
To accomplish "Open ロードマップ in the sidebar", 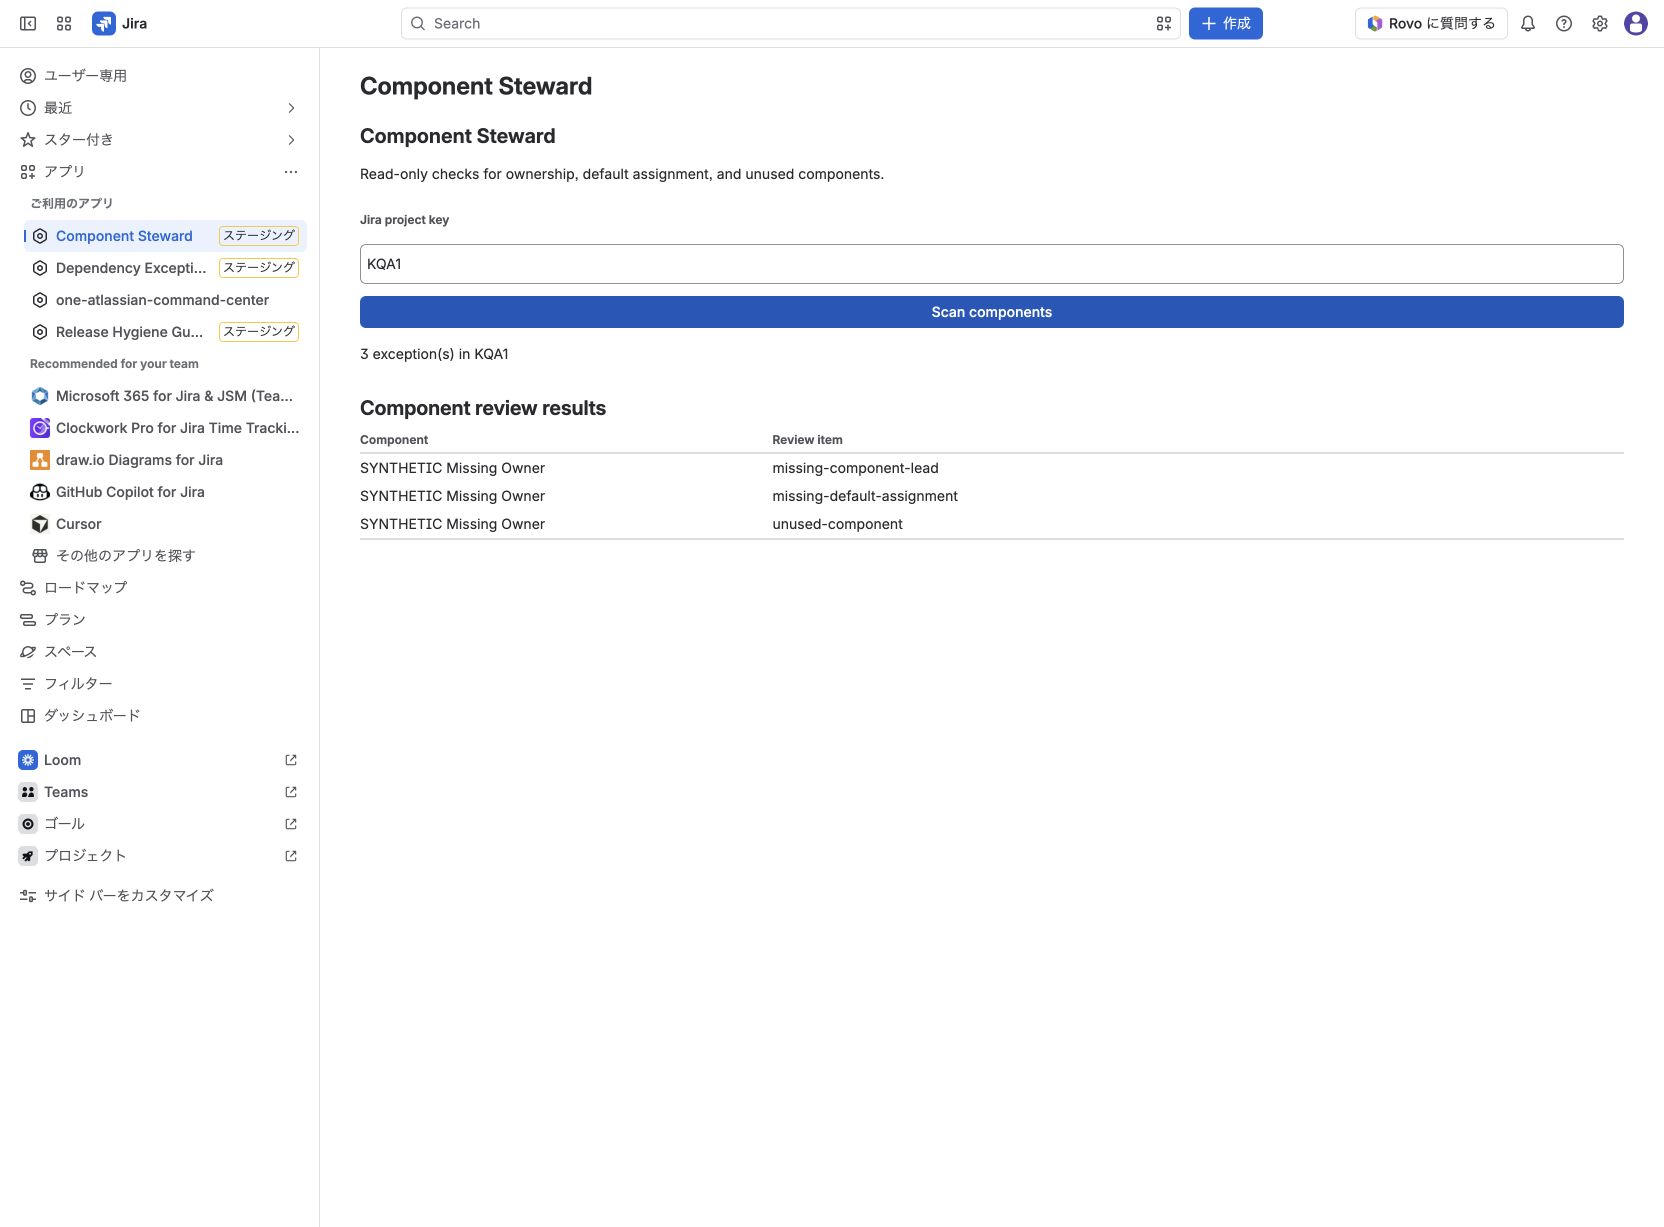I will (x=160, y=588).
